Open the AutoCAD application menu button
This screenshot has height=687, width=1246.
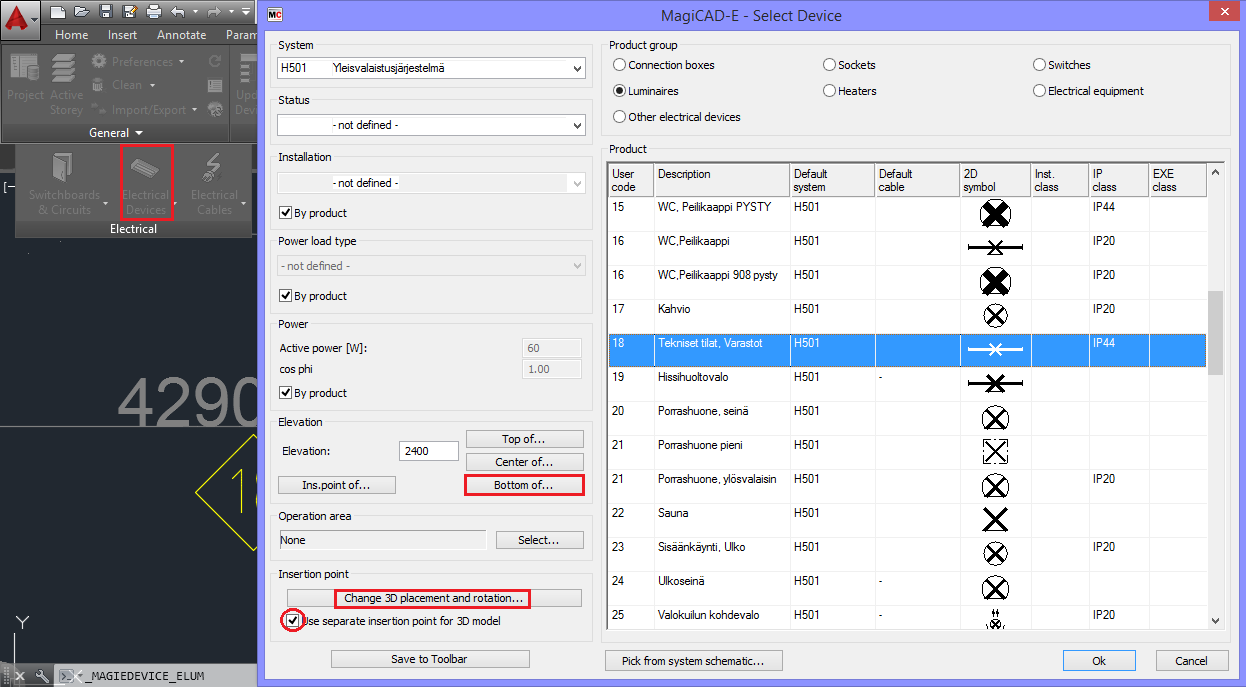point(21,19)
